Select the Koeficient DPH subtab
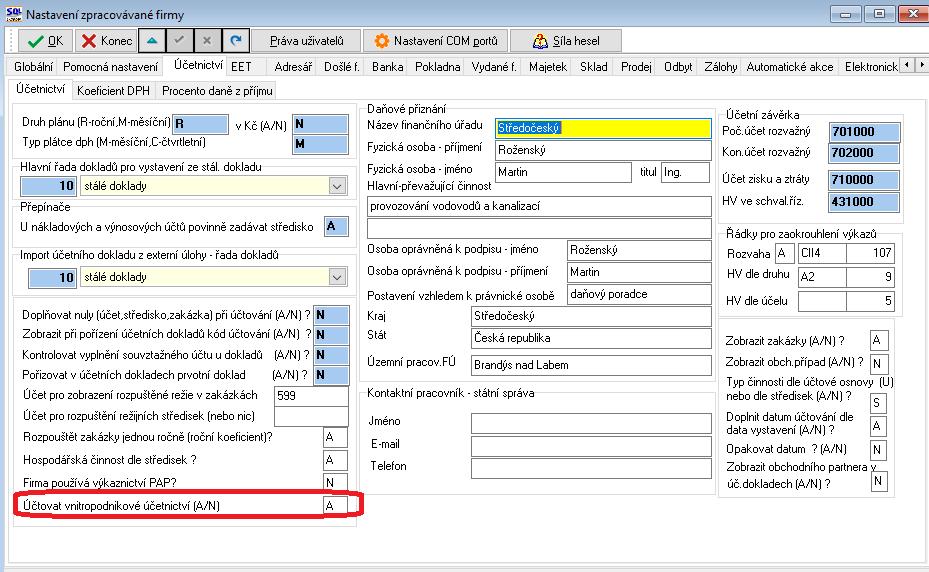Image resolution: width=929 pixels, height=572 pixels. [113, 91]
